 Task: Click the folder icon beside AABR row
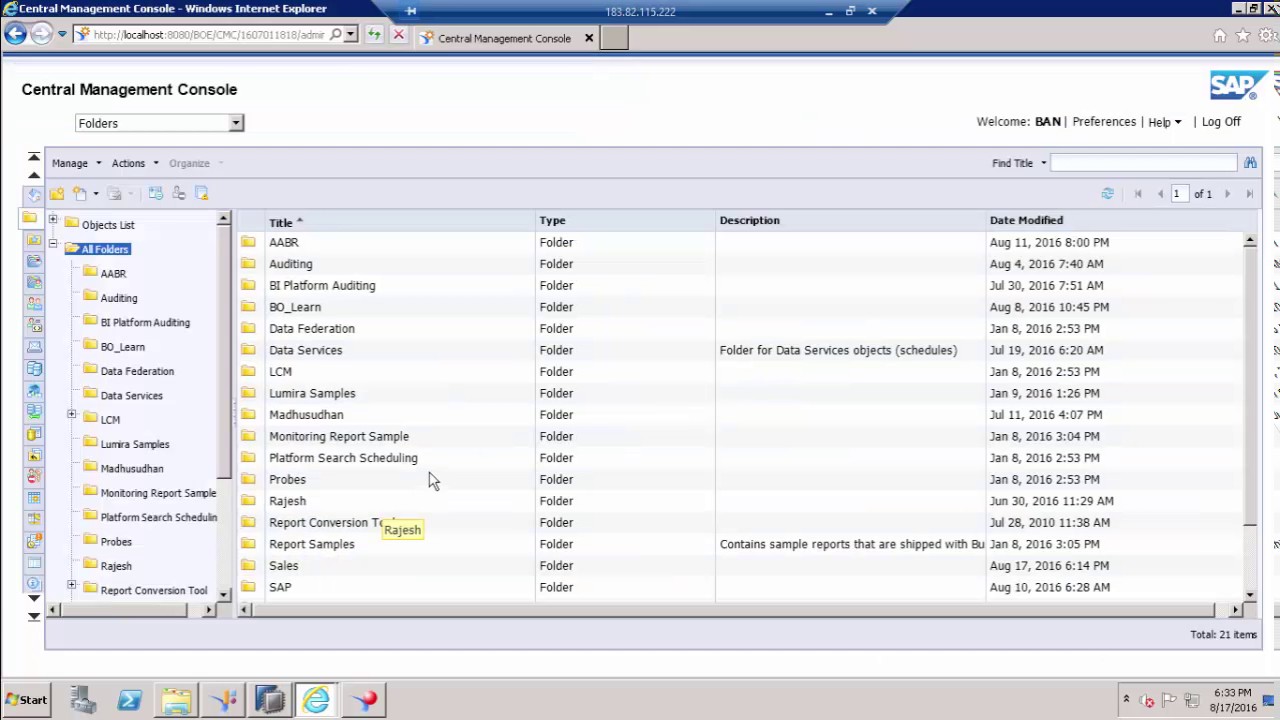248,242
